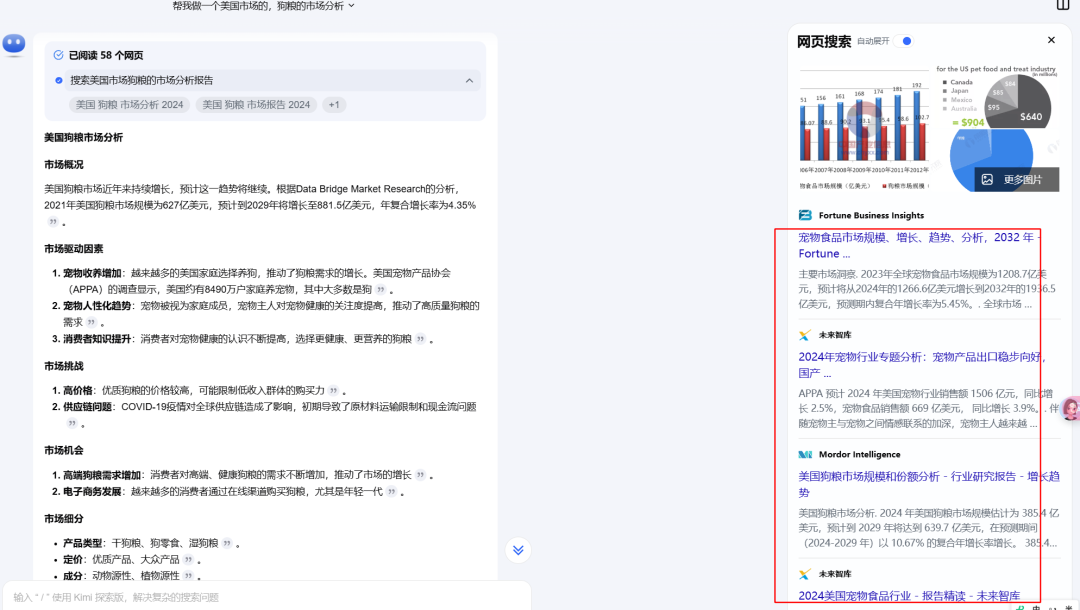Image resolution: width=1080 pixels, height=610 pixels.
Task: Turn off the 自动展开 toggle
Action: (x=904, y=41)
